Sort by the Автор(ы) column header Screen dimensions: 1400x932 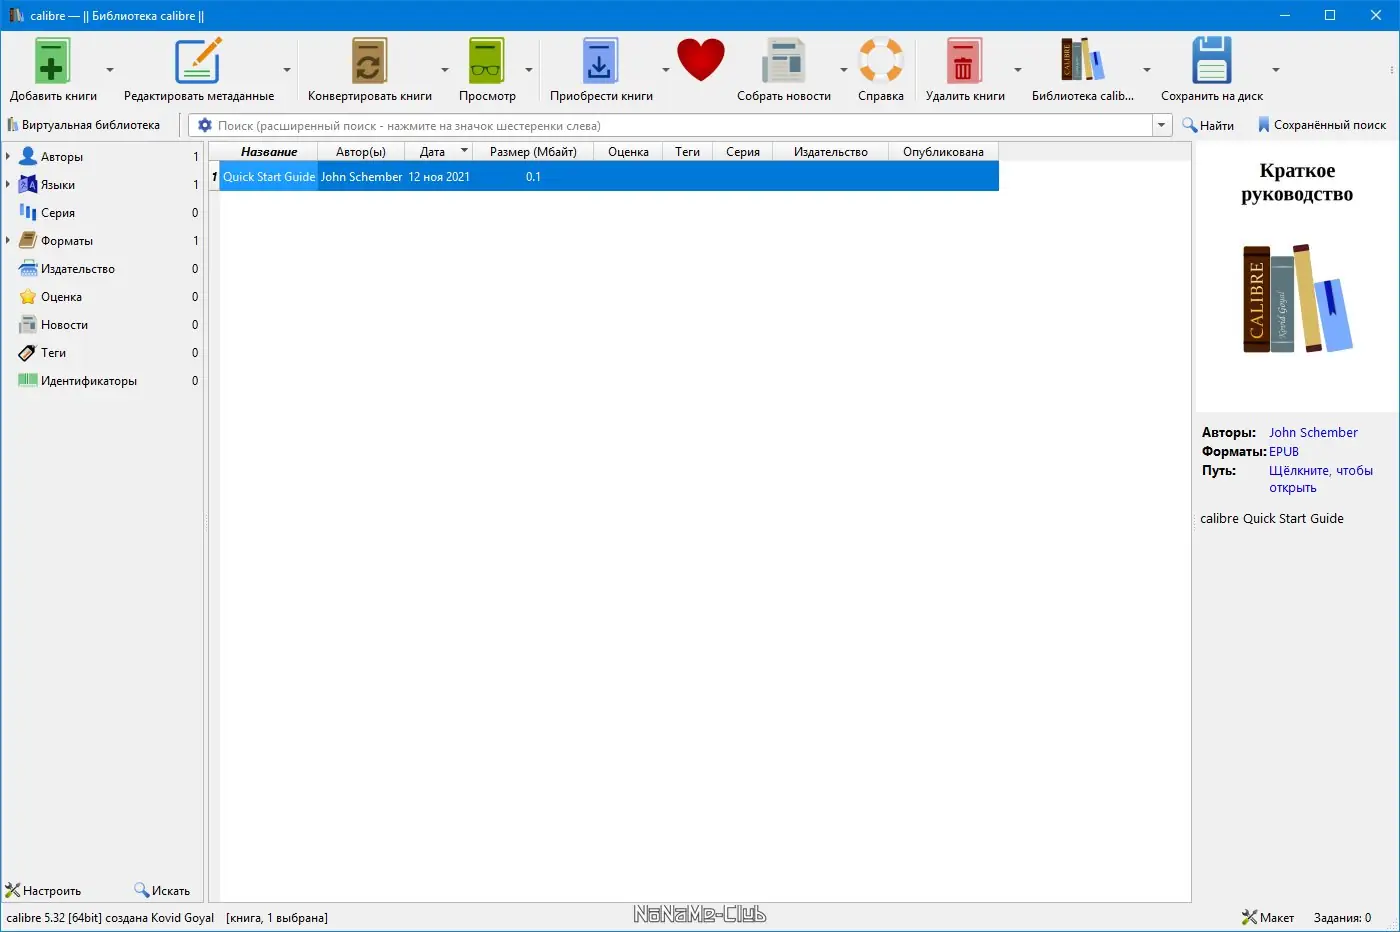(x=360, y=151)
